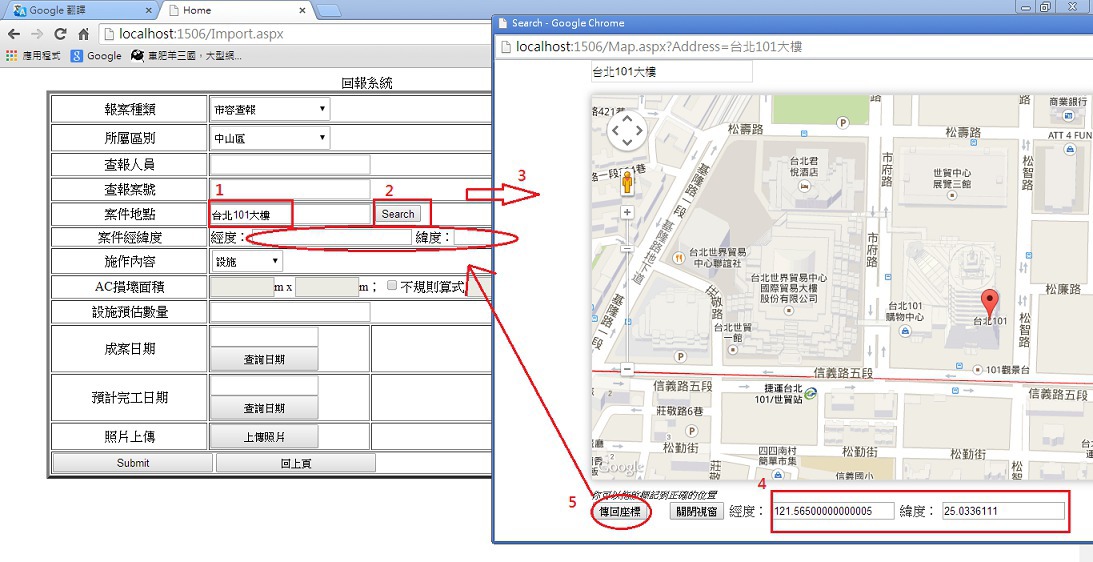The width and height of the screenshot is (1093, 562).
Task: Select the Street View pegman icon
Action: [627, 182]
